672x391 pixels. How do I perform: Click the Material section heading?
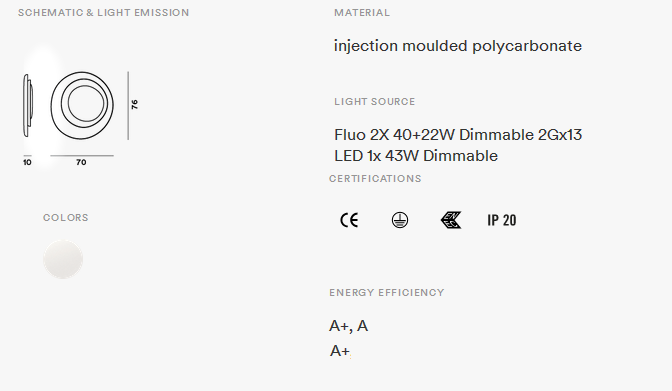[x=362, y=13]
